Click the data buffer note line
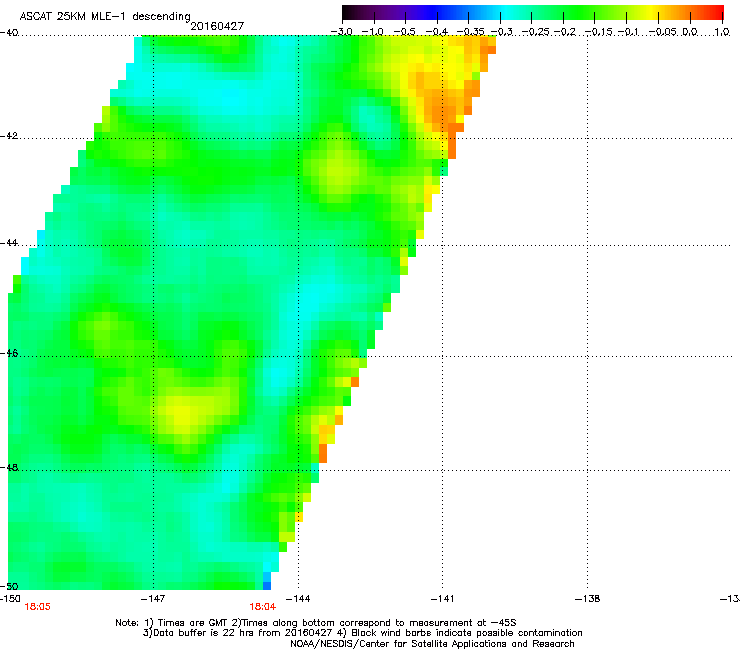 click(x=362, y=633)
